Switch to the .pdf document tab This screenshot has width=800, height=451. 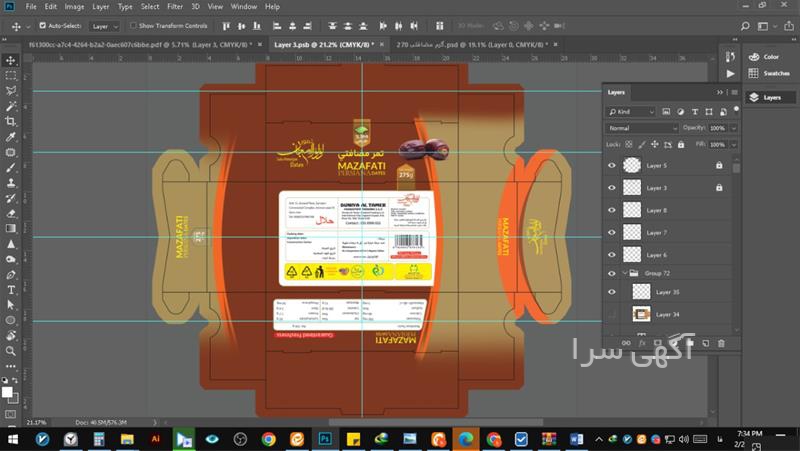click(139, 45)
